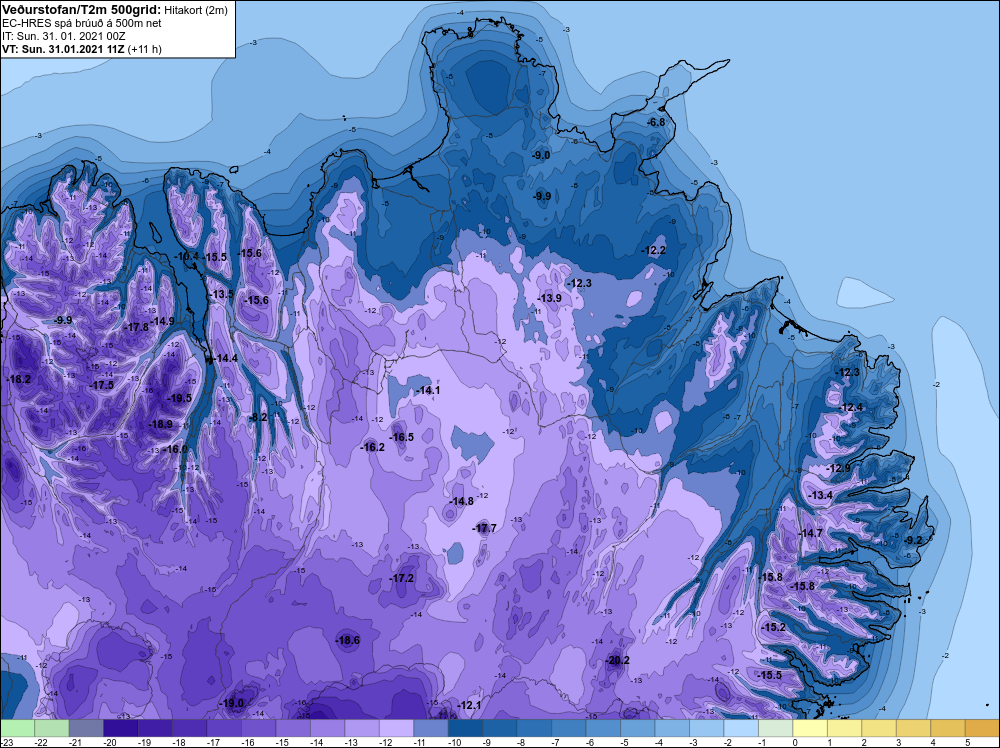
Task: Click the -13.4 temperature value
Action: [821, 495]
